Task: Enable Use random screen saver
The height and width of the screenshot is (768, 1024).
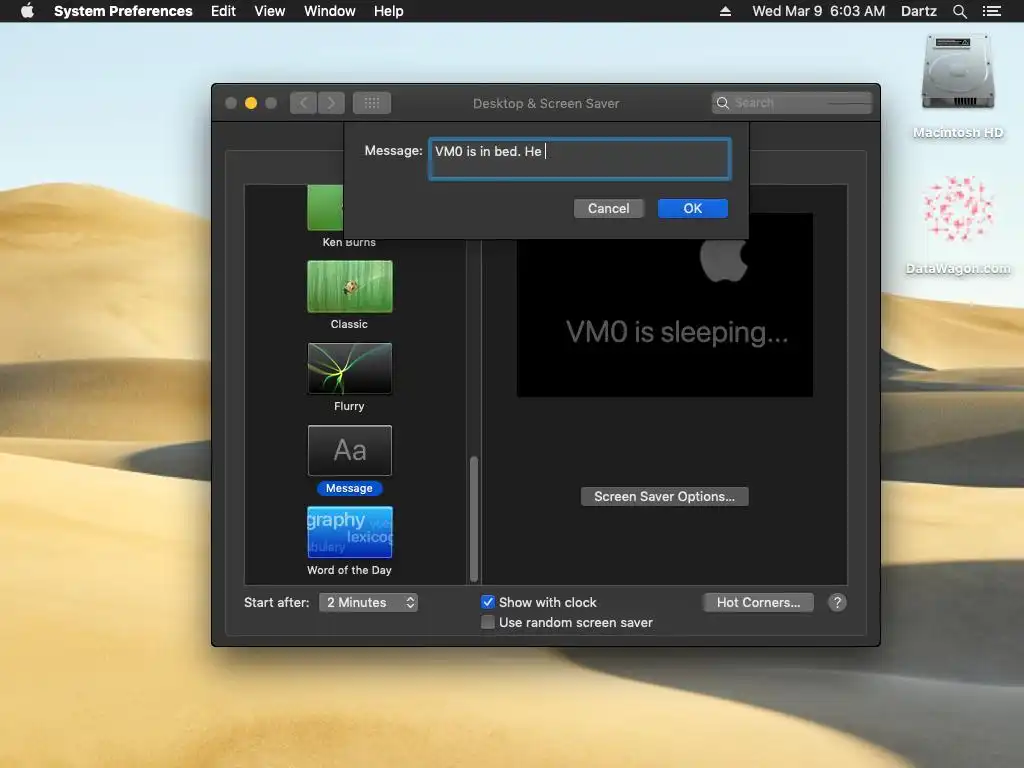Action: coord(488,622)
